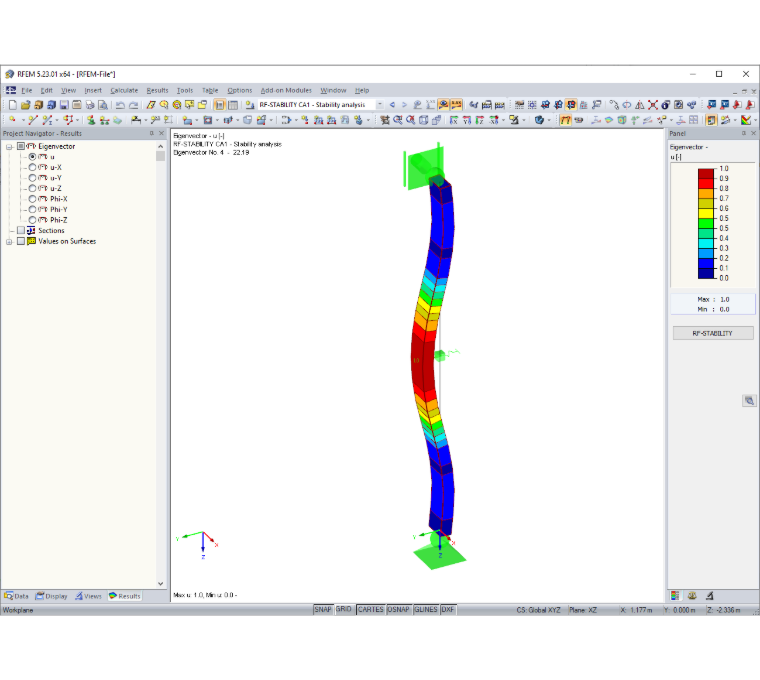Open factors tab icon at panel bottom

point(692,596)
